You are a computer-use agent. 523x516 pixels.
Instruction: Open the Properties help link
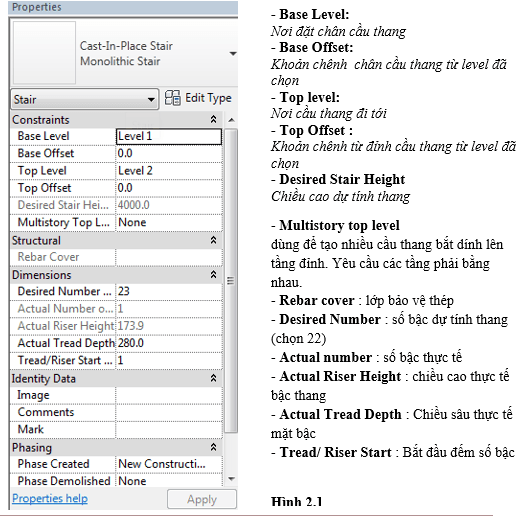click(50, 498)
